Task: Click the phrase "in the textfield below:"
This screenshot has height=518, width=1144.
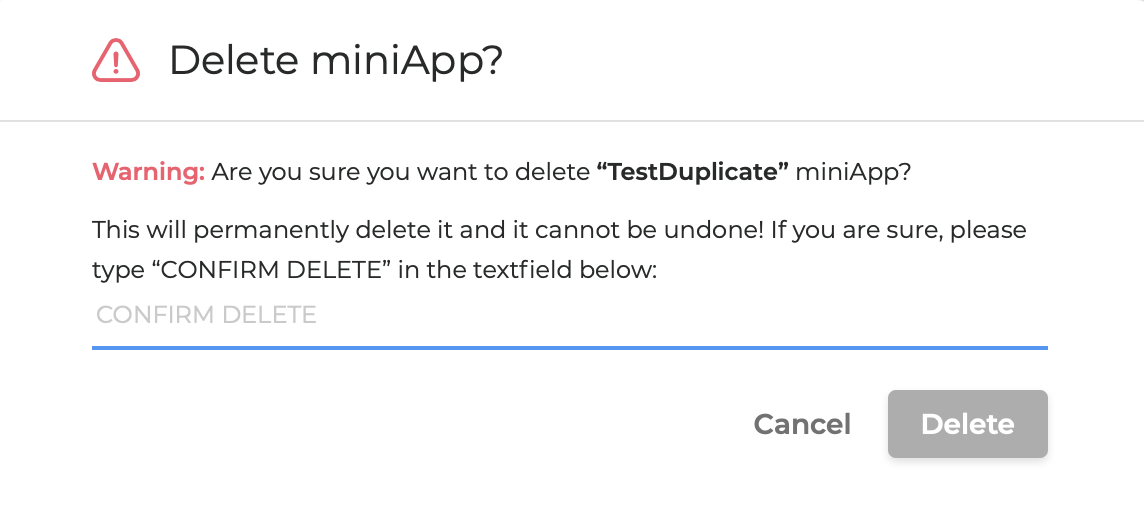Action: [527, 270]
